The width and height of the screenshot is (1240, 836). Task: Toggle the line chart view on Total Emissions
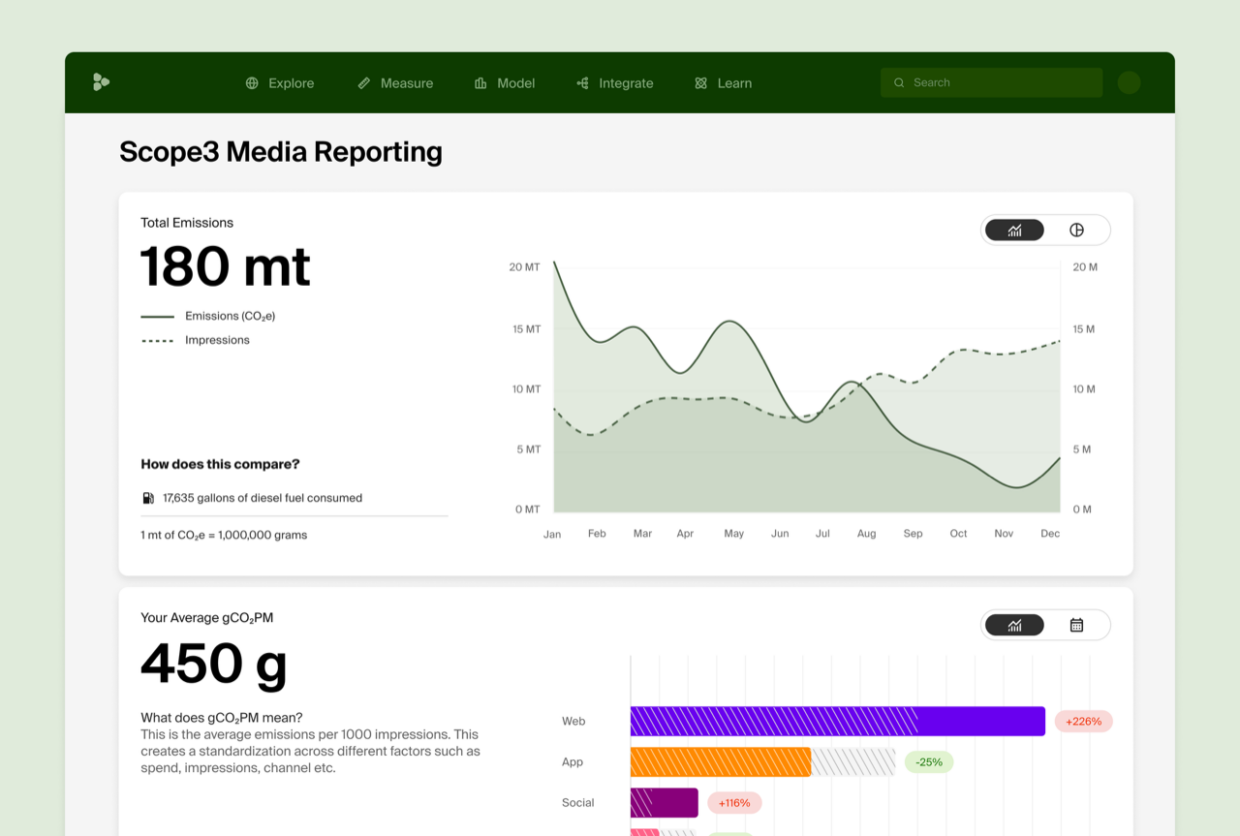click(x=1014, y=229)
